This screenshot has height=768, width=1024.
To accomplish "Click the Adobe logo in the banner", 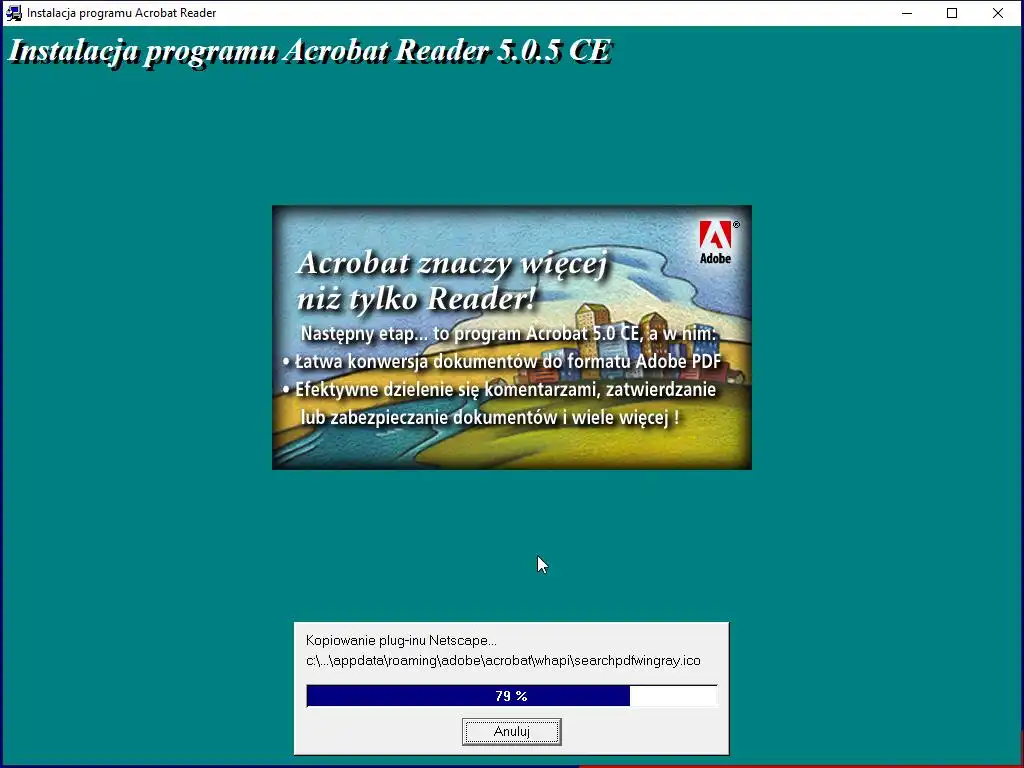I will coord(716,242).
